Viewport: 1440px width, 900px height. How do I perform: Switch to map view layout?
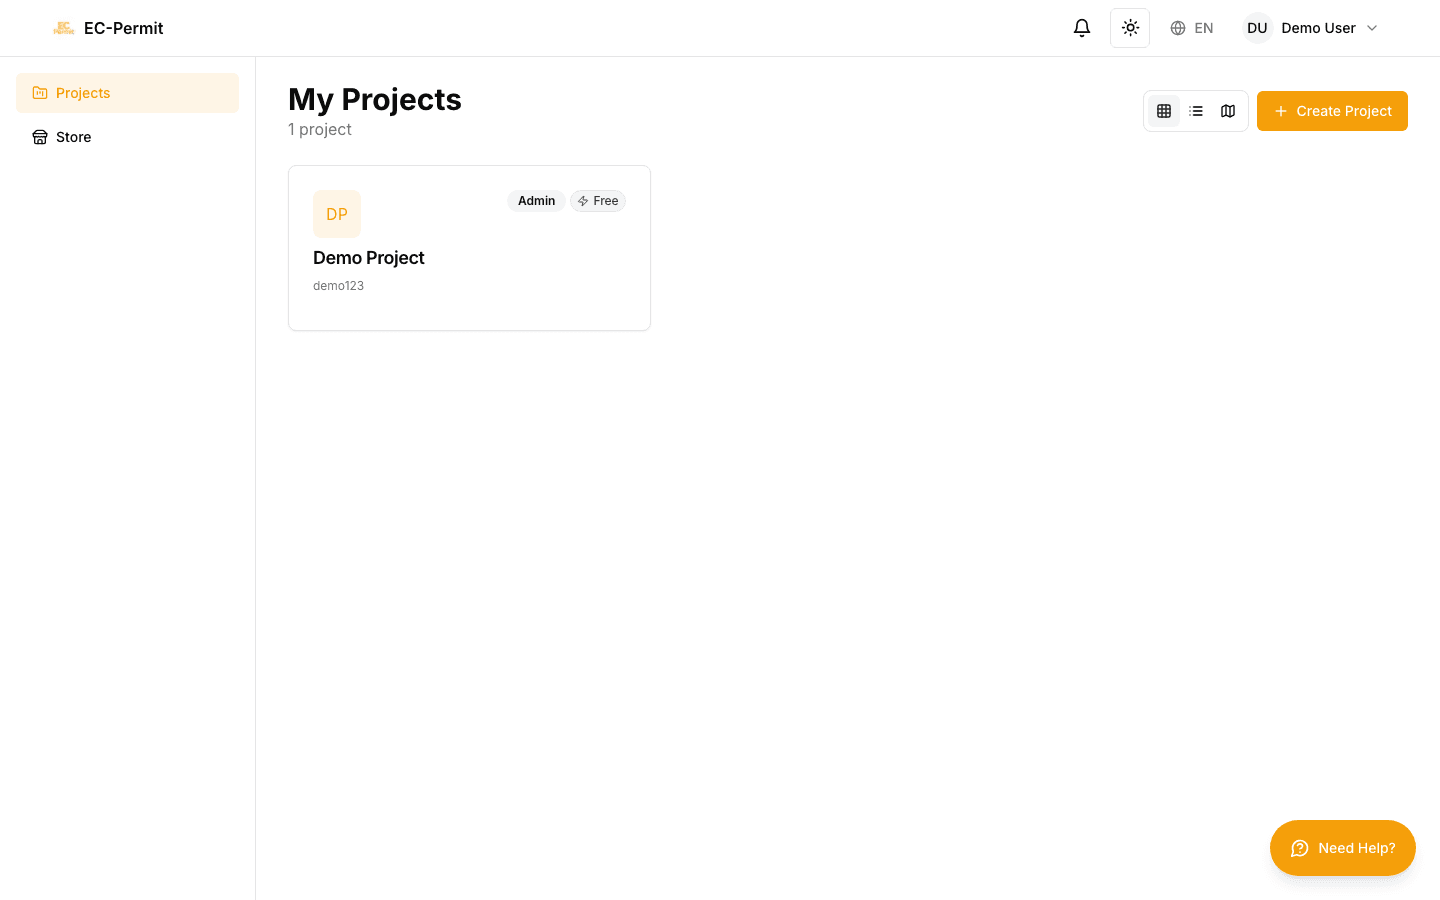tap(1227, 111)
